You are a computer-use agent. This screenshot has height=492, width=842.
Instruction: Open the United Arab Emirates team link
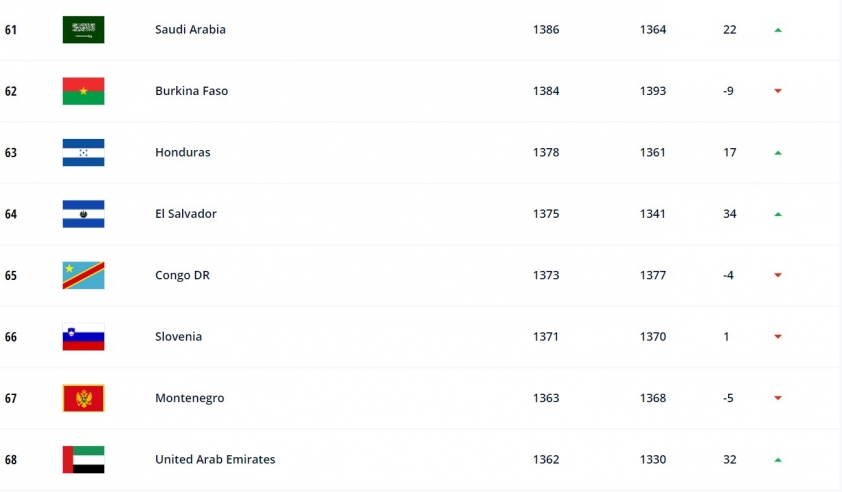(215, 459)
